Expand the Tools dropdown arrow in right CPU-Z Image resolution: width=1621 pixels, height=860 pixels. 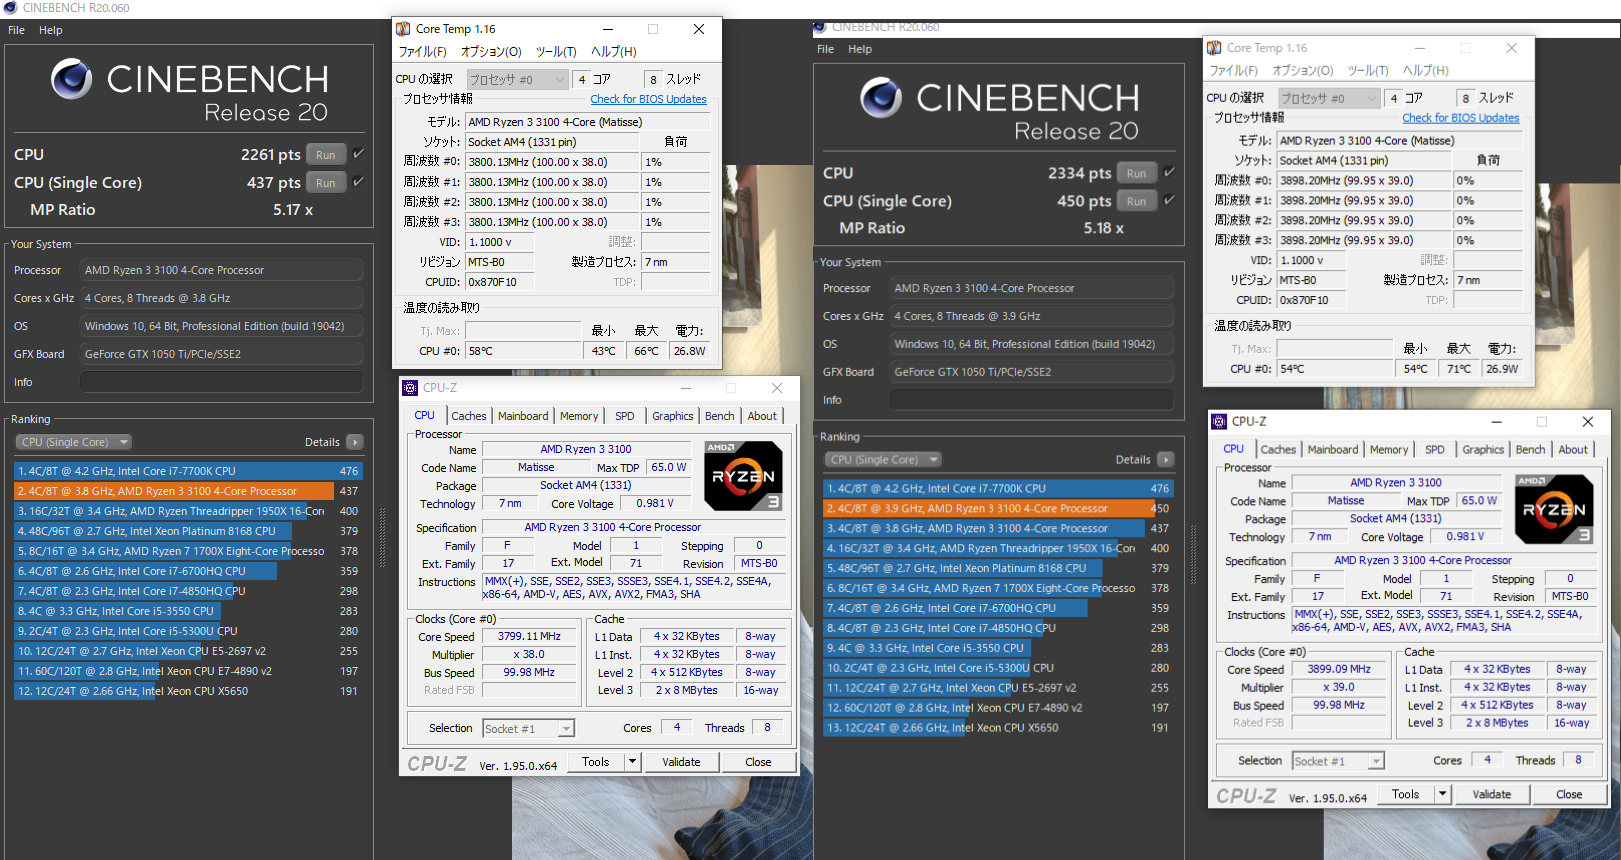(x=1442, y=794)
